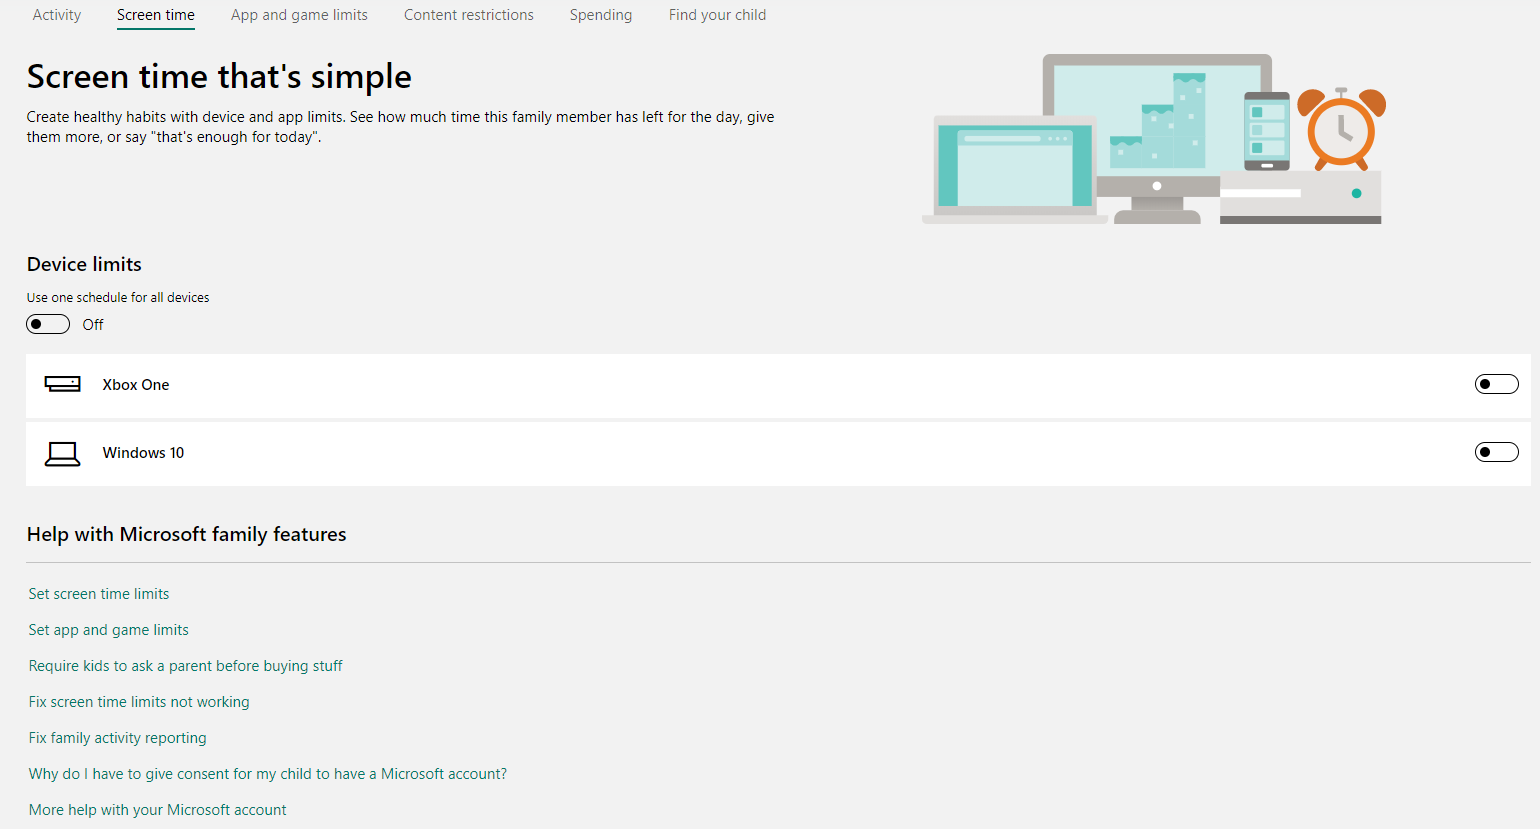The image size is (1540, 829).
Task: Toggle 'Use one schedule for all devices' switch
Action: (x=48, y=324)
